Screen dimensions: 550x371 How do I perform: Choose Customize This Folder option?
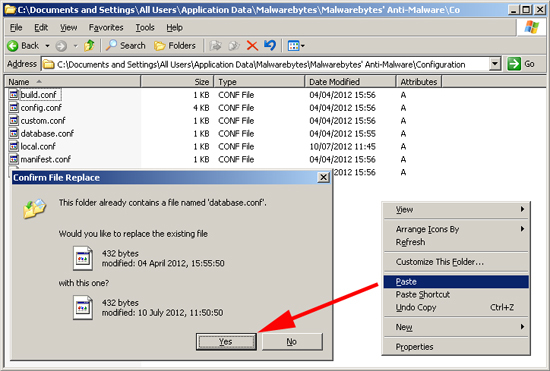click(x=456, y=262)
